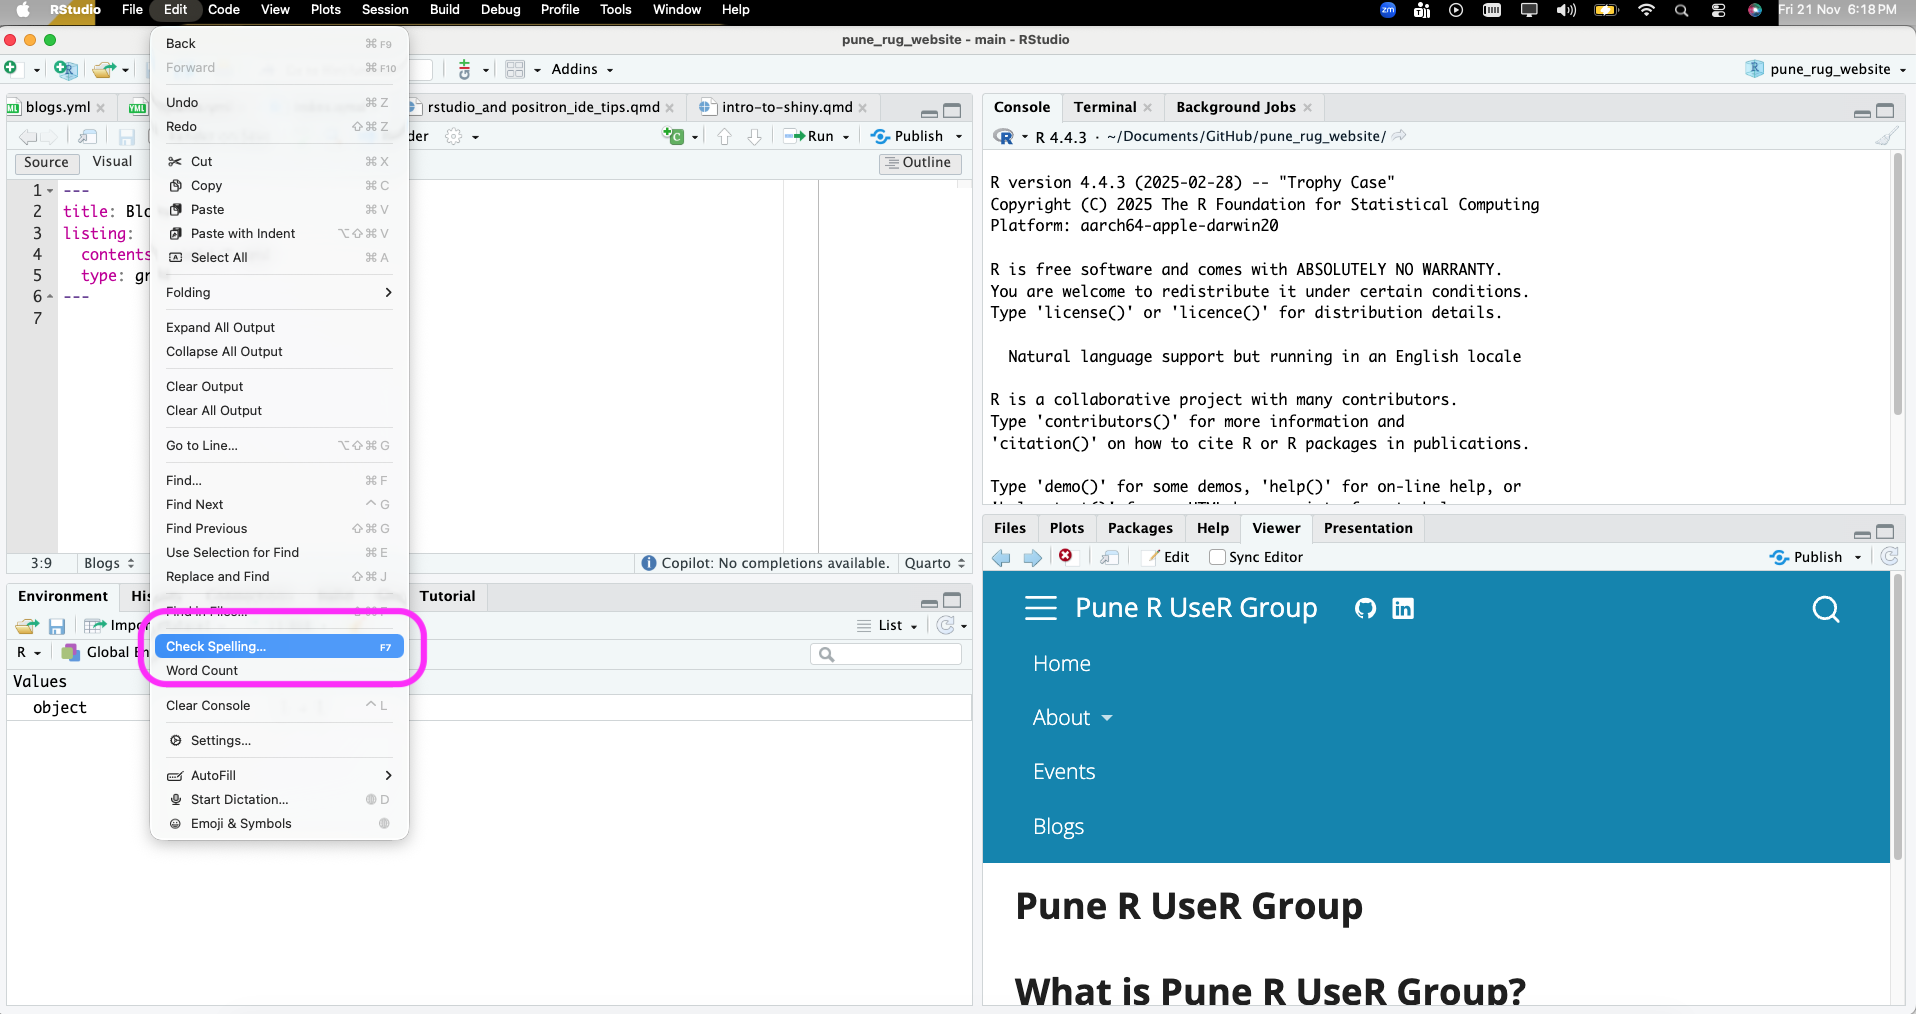Screen dimensions: 1916x1014
Task: Click the GitHub icon in the site navbar
Action: click(x=1365, y=608)
